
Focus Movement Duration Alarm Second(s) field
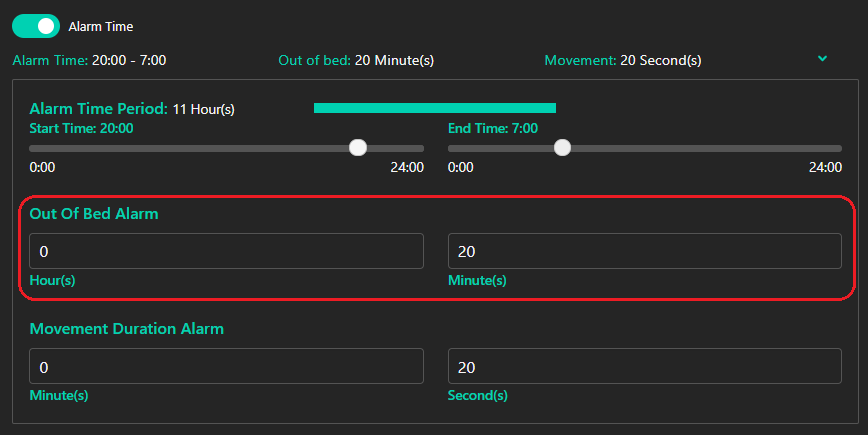coord(644,366)
